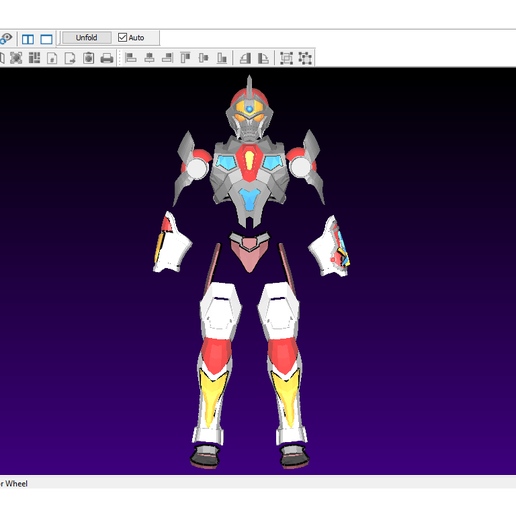Click the page number settings icon
The height and width of the screenshot is (516, 516).
tap(52, 58)
